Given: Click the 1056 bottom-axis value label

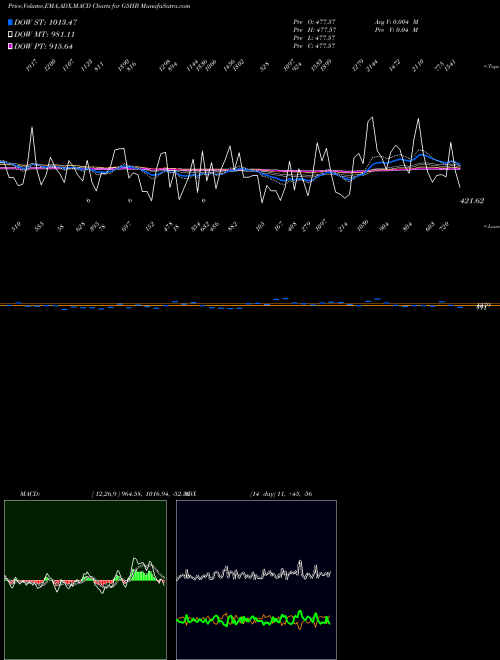Looking at the screenshot, I should (362, 226).
